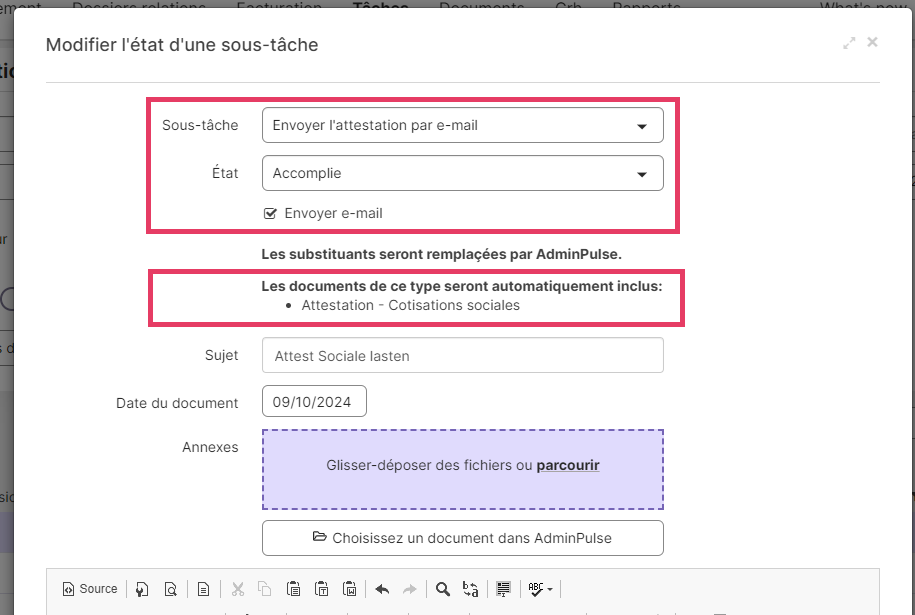Open the État dropdown showing Accomplie
The image size is (915, 615).
click(x=463, y=173)
